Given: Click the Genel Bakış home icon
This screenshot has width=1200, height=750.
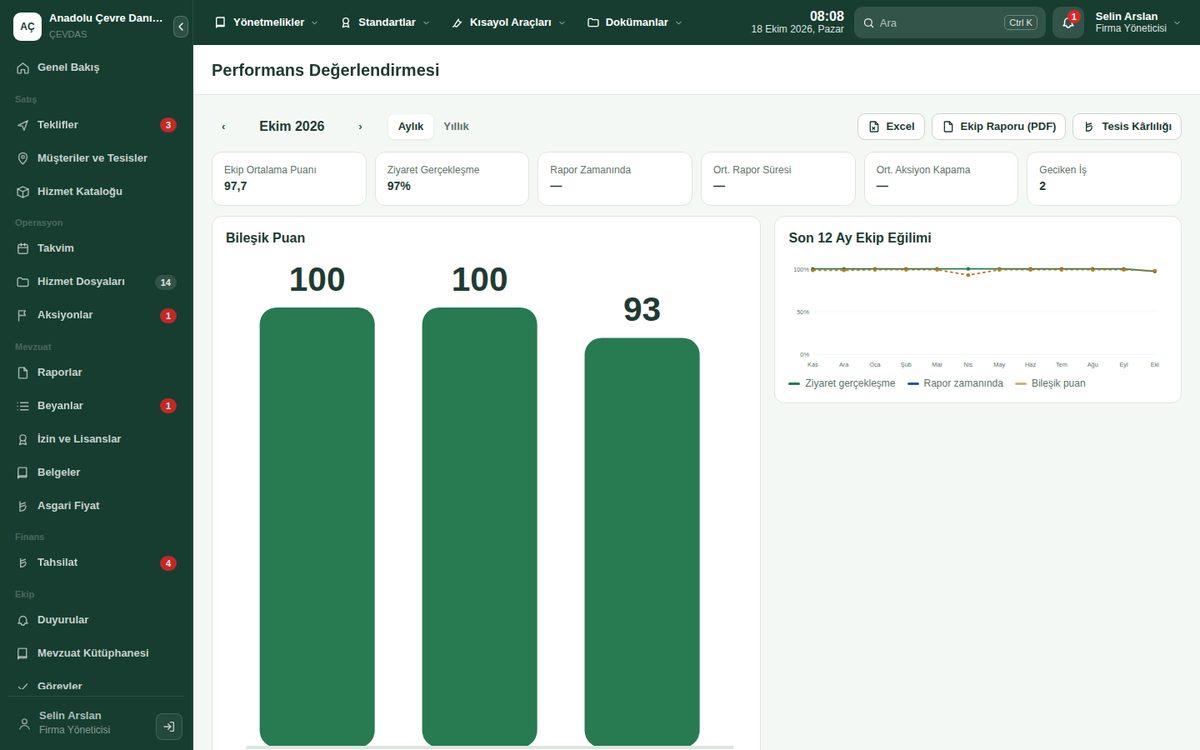Looking at the screenshot, I should tap(23, 68).
